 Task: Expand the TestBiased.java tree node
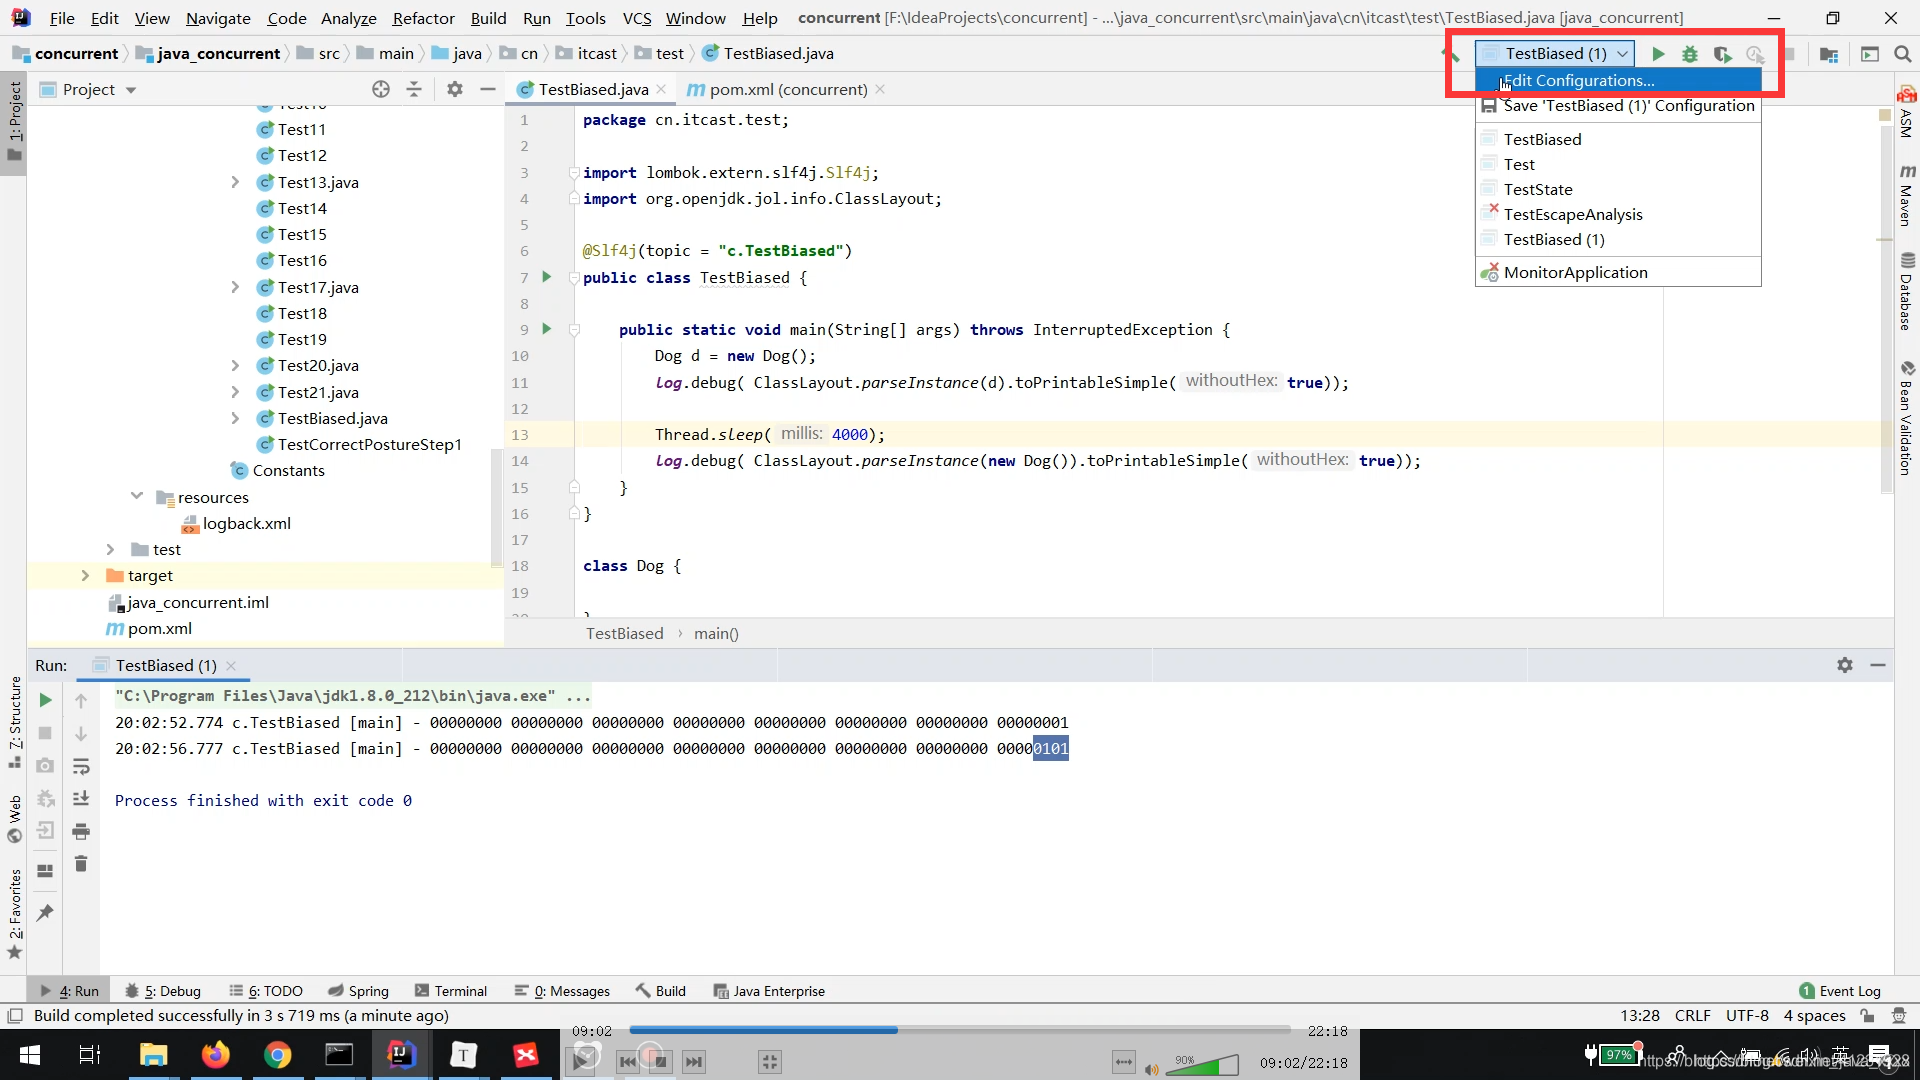[x=235, y=418]
